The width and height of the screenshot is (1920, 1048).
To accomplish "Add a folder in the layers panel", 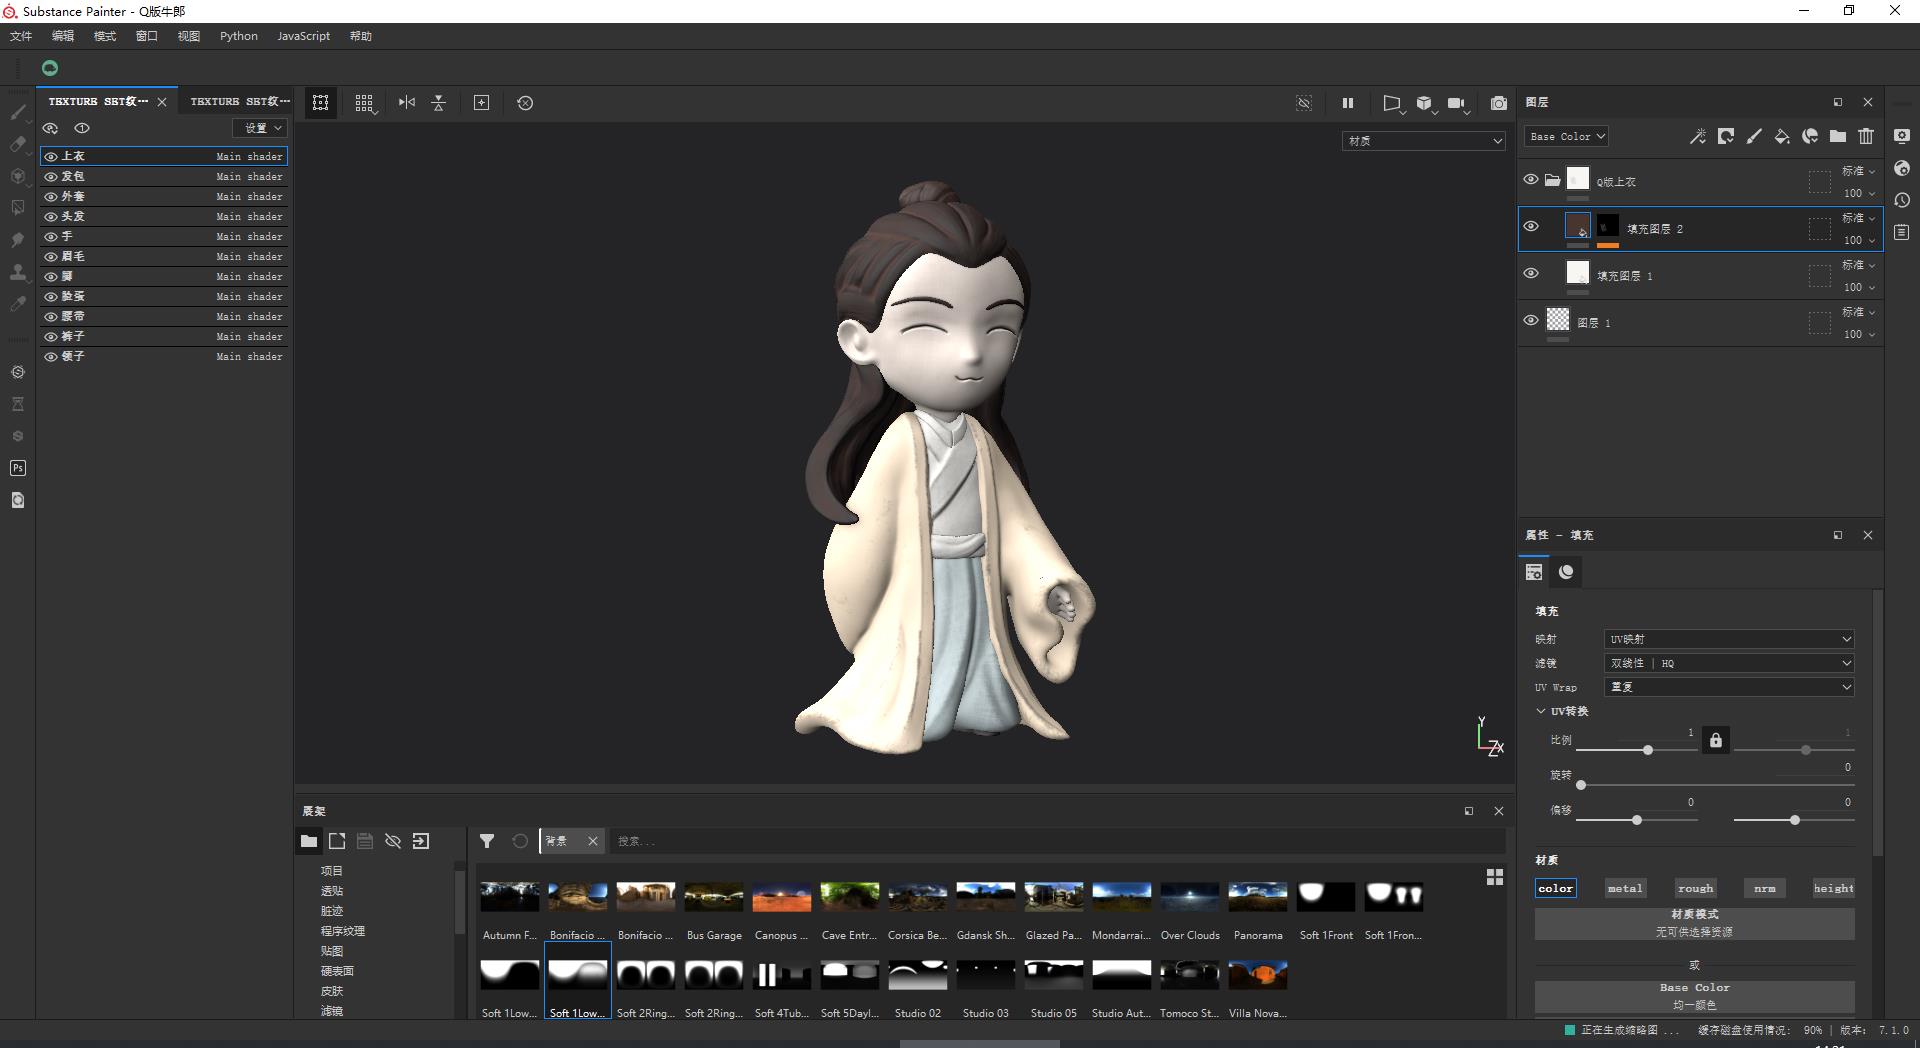I will [x=1838, y=136].
